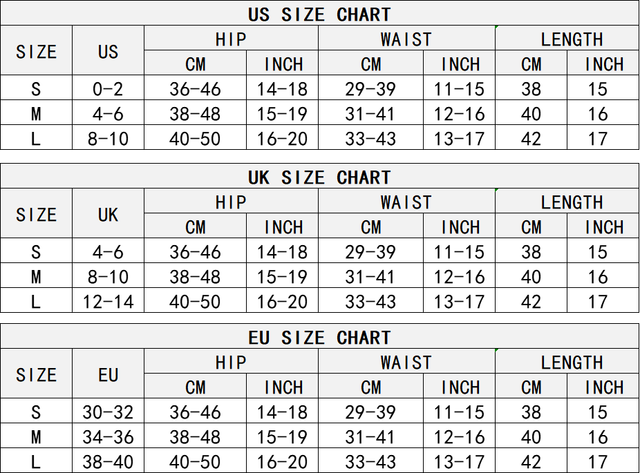Select the 0-2 US size cell
The width and height of the screenshot is (640, 473).
pyautogui.click(x=108, y=90)
